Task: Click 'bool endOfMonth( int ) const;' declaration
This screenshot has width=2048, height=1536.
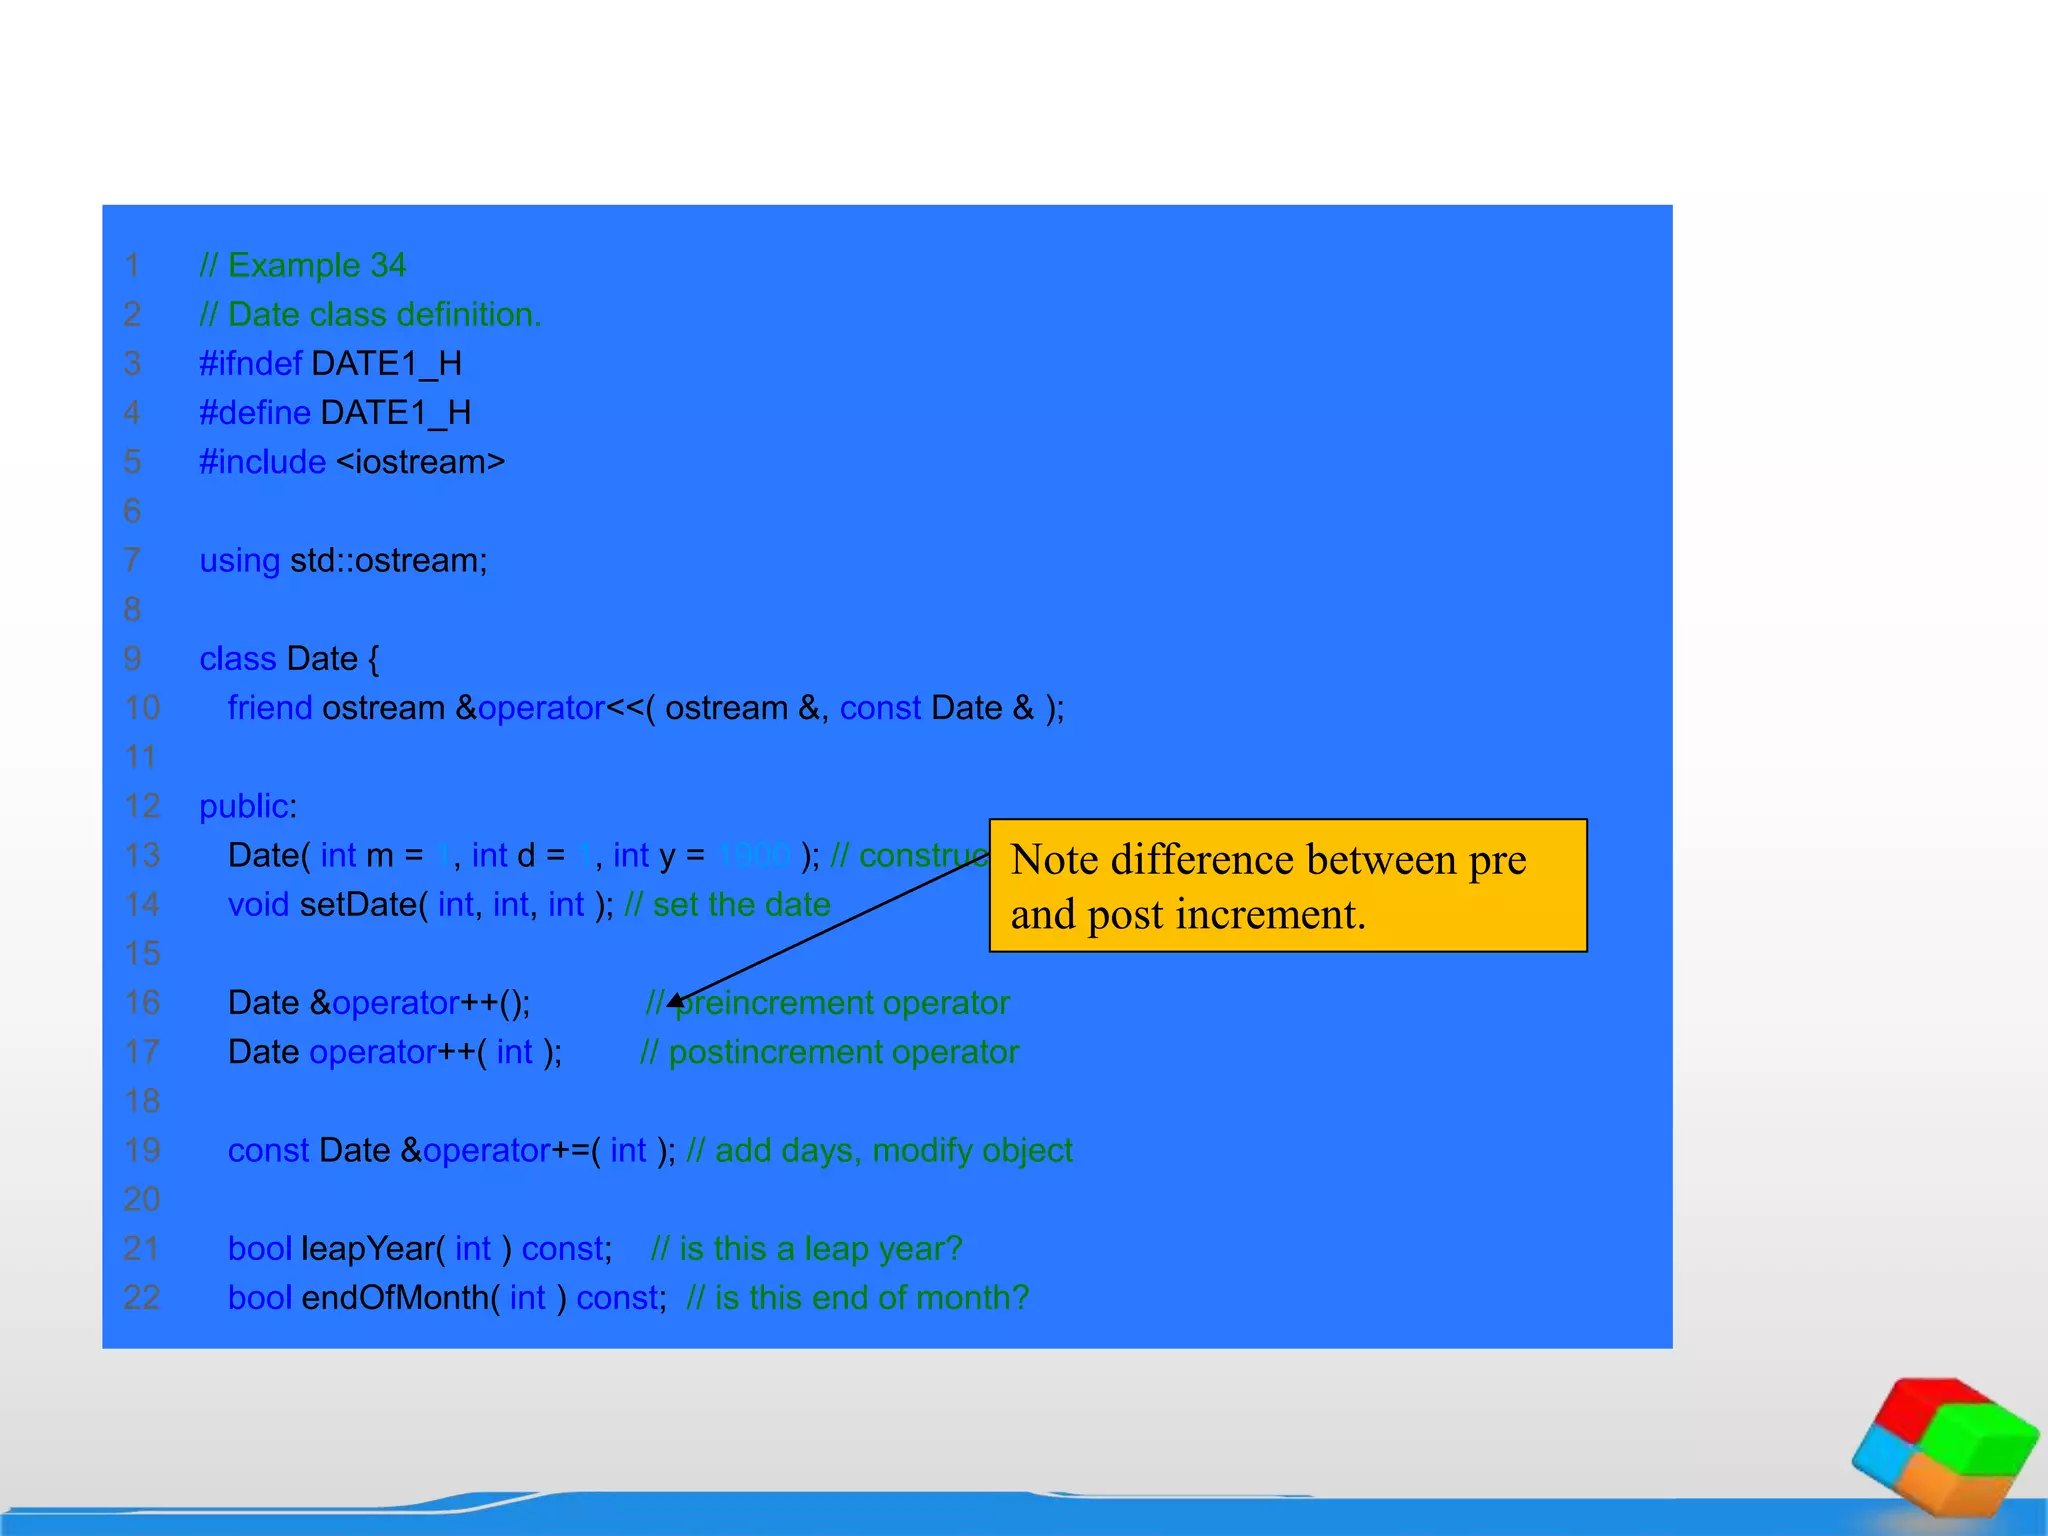Action: 447,1298
